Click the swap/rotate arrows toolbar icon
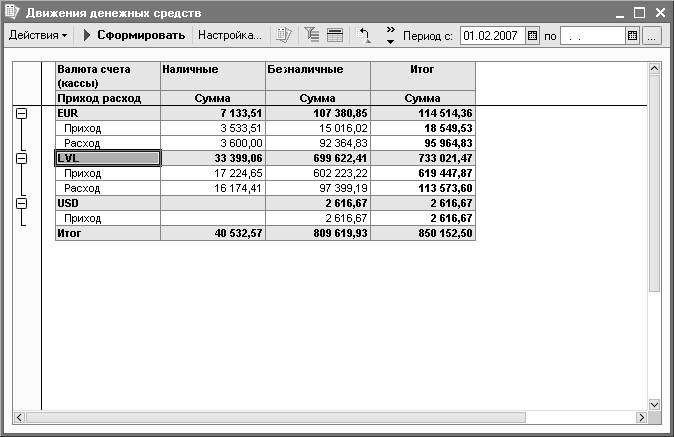This screenshot has height=437, width=674. click(x=364, y=35)
